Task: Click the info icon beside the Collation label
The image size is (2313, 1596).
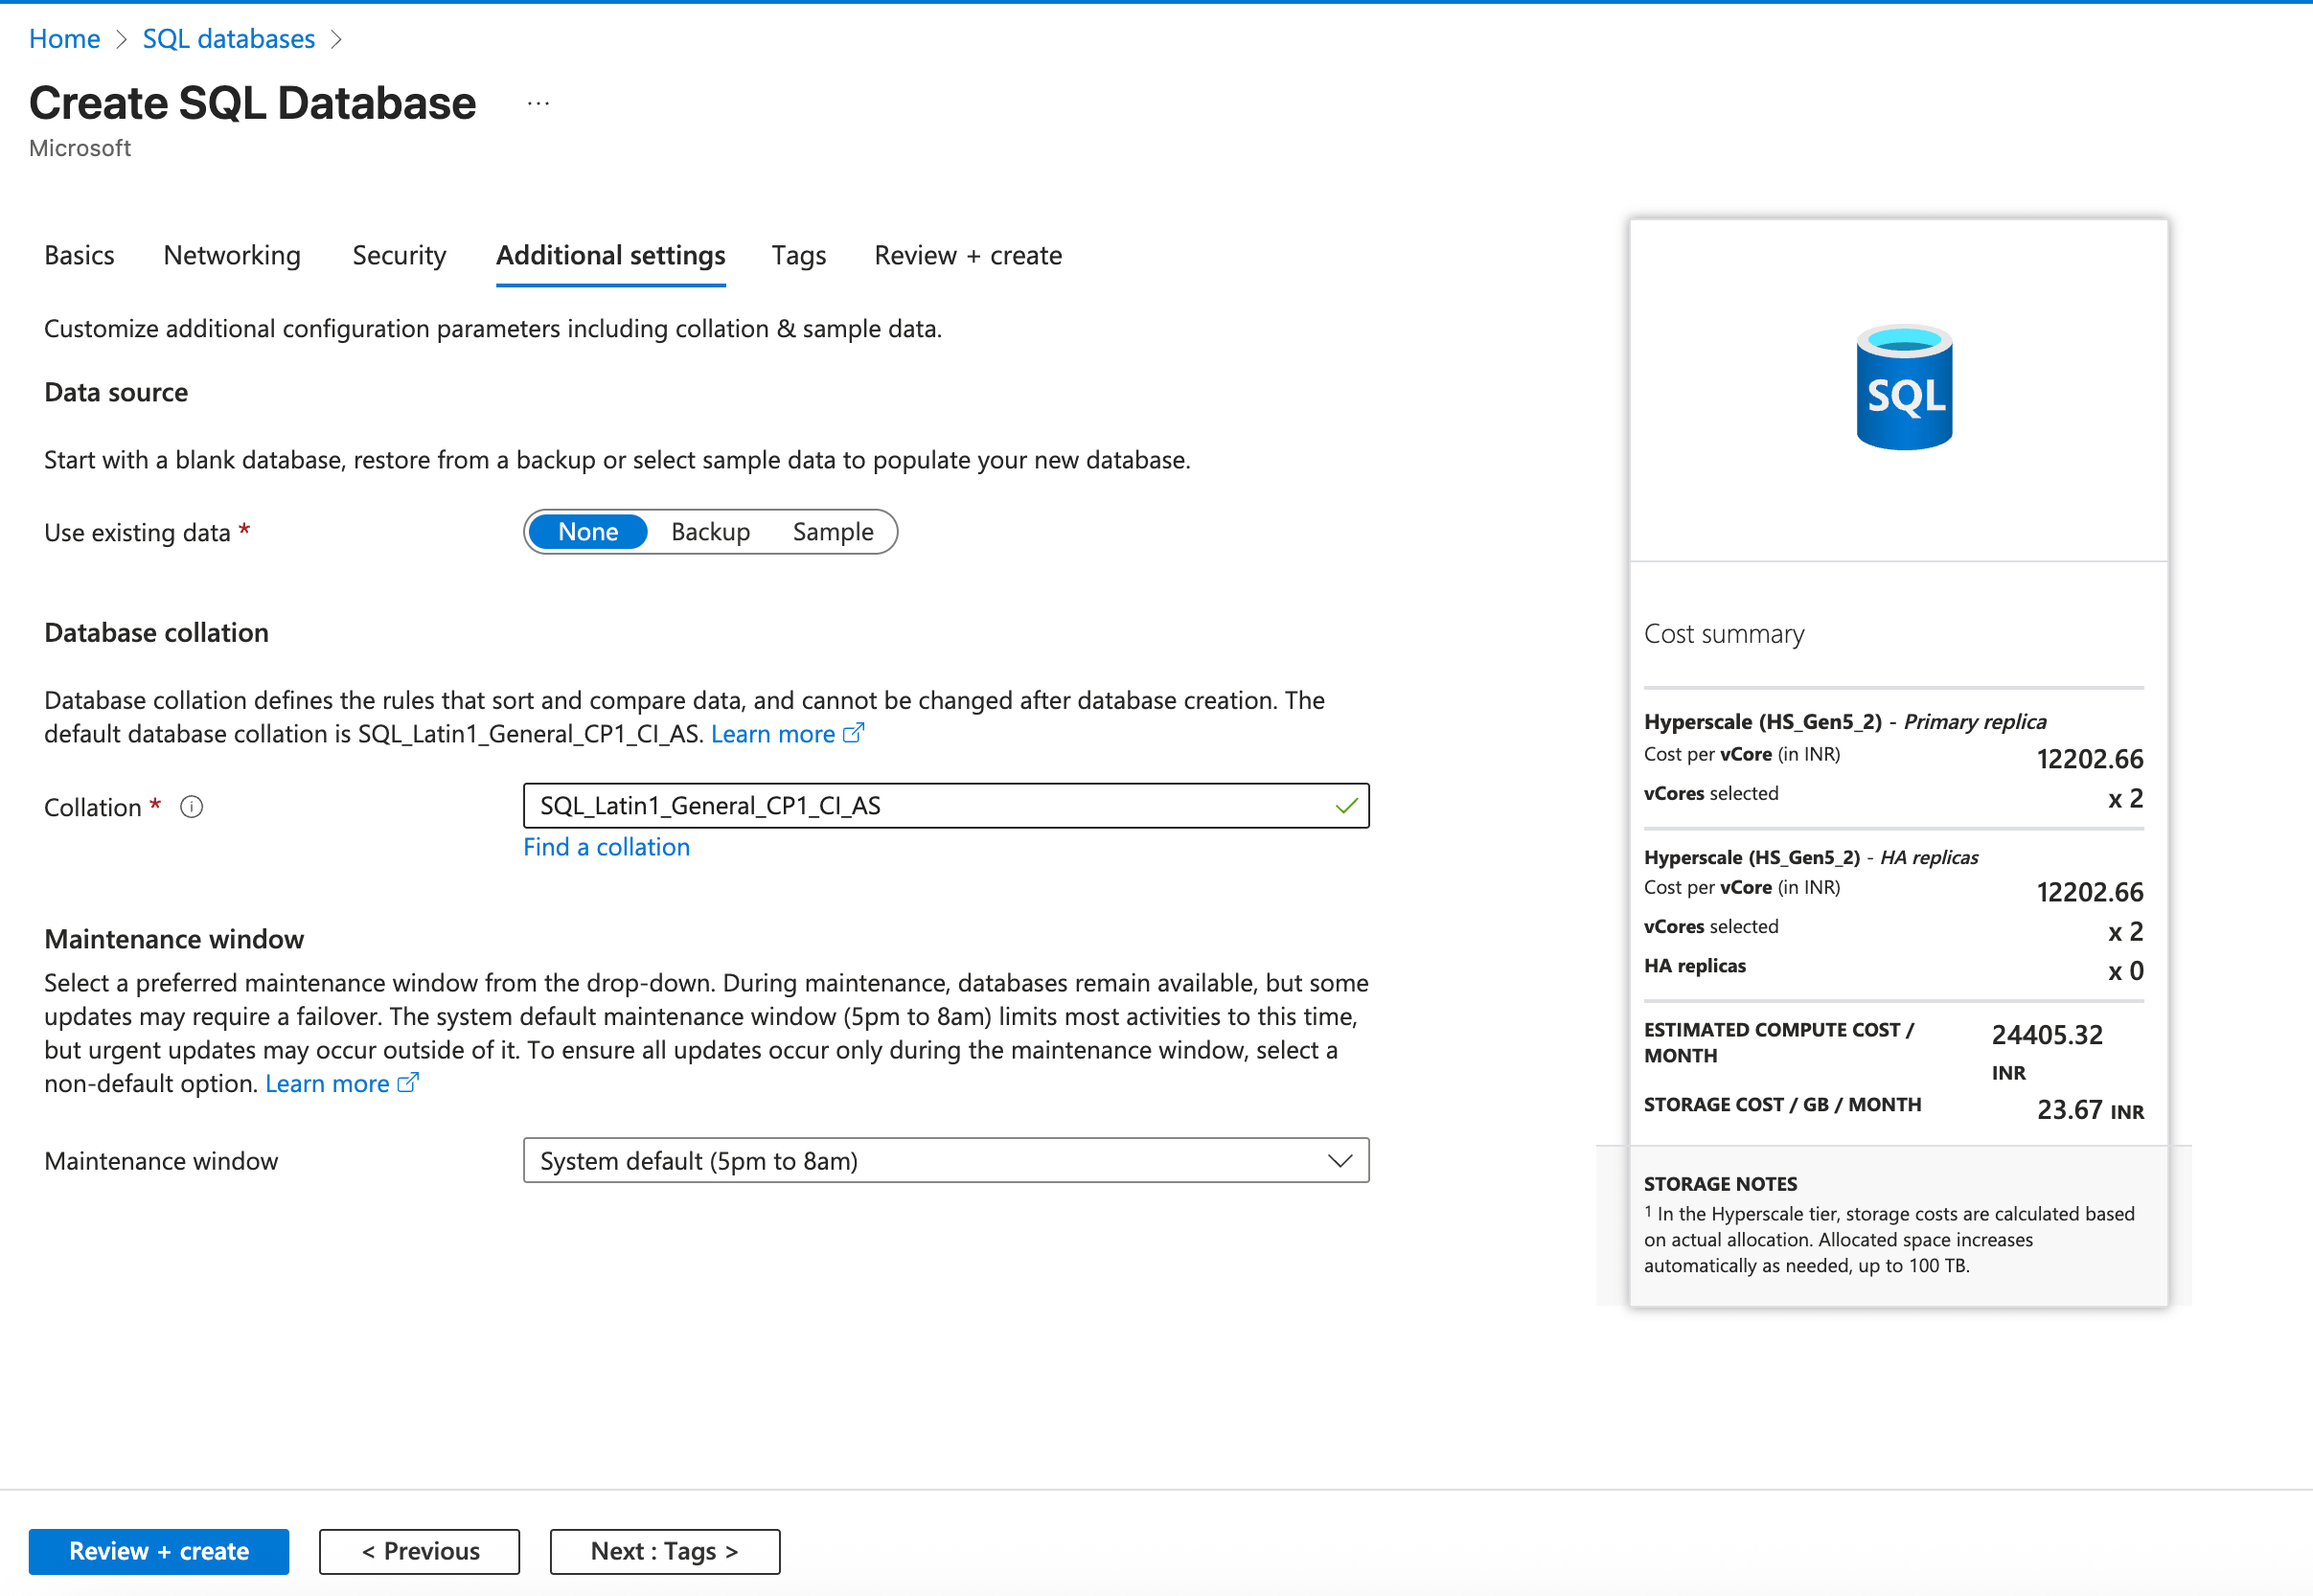Action: click(x=191, y=807)
